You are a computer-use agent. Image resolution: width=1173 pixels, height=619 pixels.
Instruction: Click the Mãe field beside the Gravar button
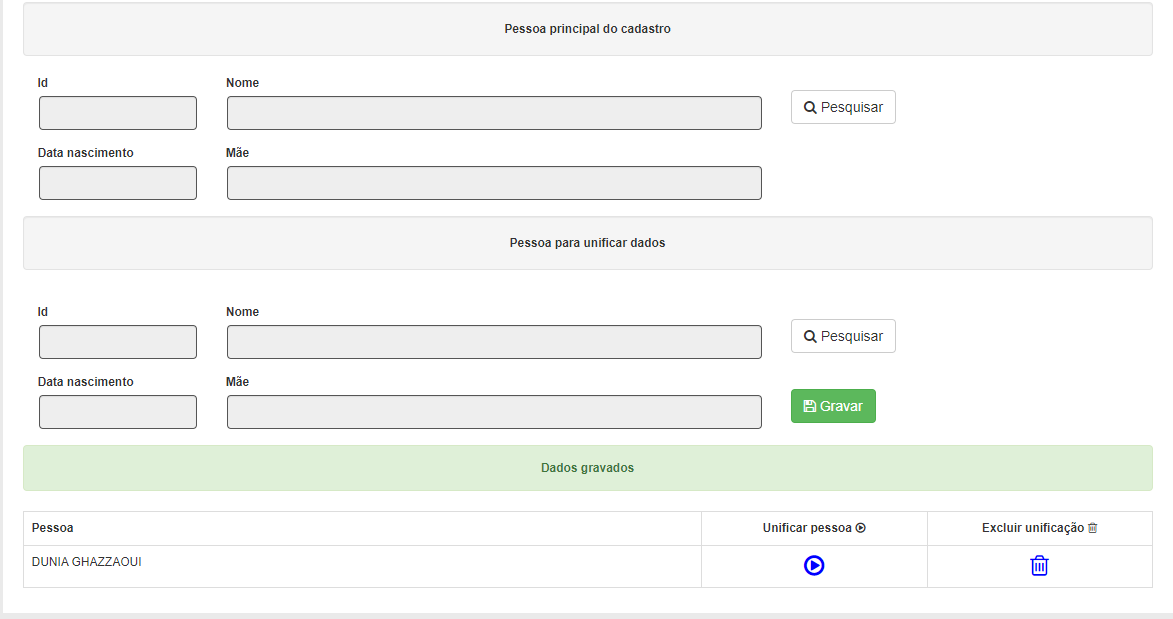point(494,412)
